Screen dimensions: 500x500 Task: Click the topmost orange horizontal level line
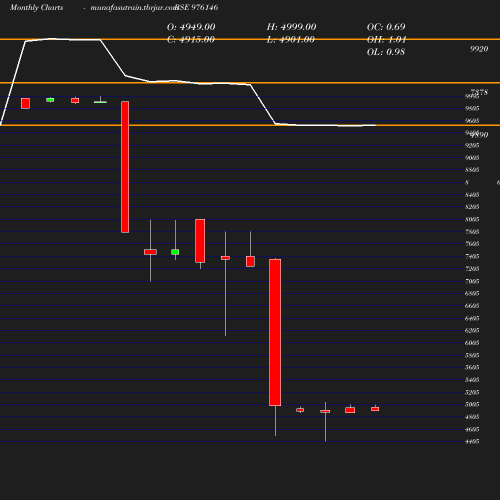click(250, 39)
